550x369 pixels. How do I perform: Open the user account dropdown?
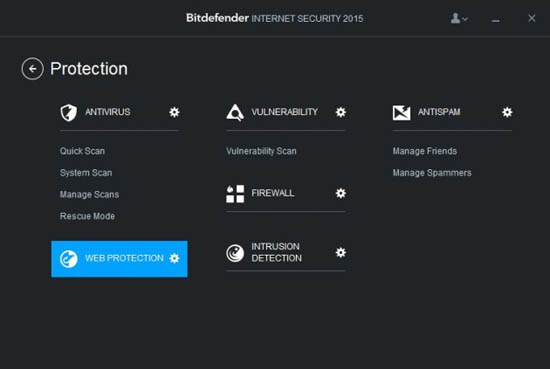tap(459, 18)
